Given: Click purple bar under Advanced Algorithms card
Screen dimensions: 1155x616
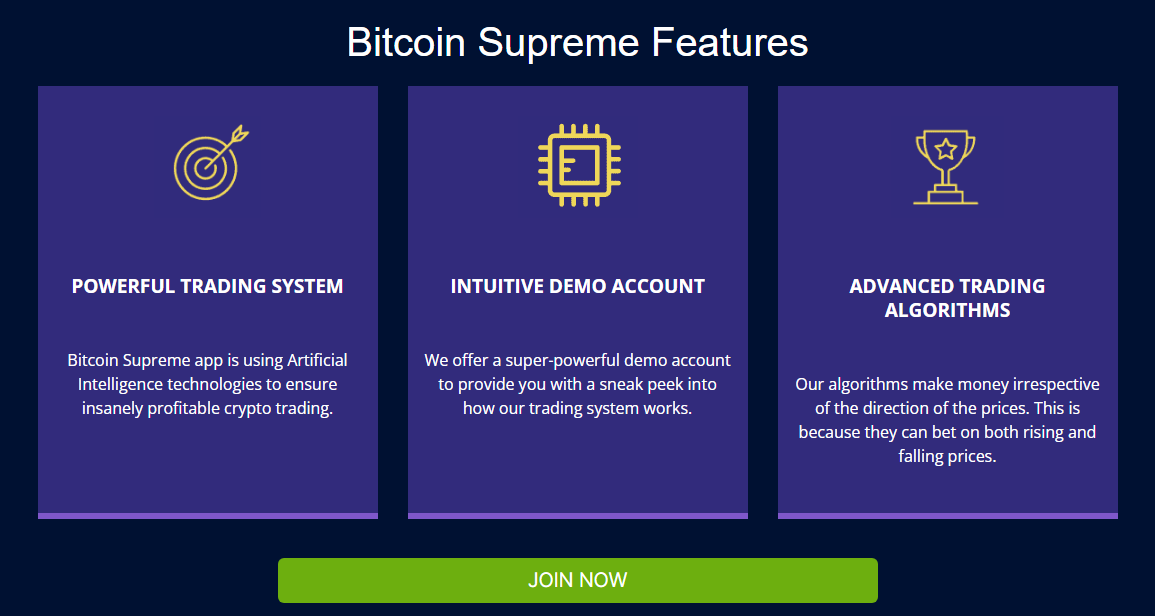Looking at the screenshot, I should (947, 516).
